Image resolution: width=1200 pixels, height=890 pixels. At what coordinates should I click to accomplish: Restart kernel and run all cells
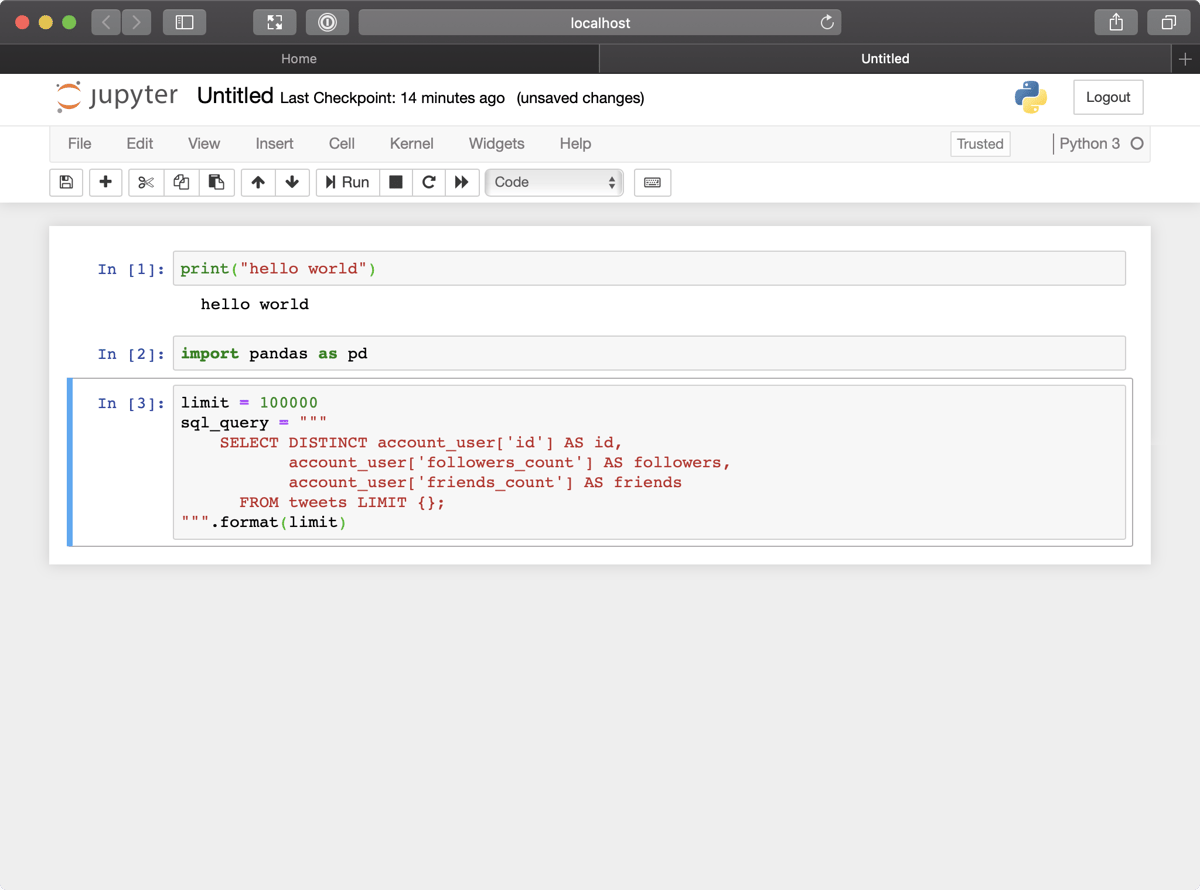pyautogui.click(x=461, y=182)
